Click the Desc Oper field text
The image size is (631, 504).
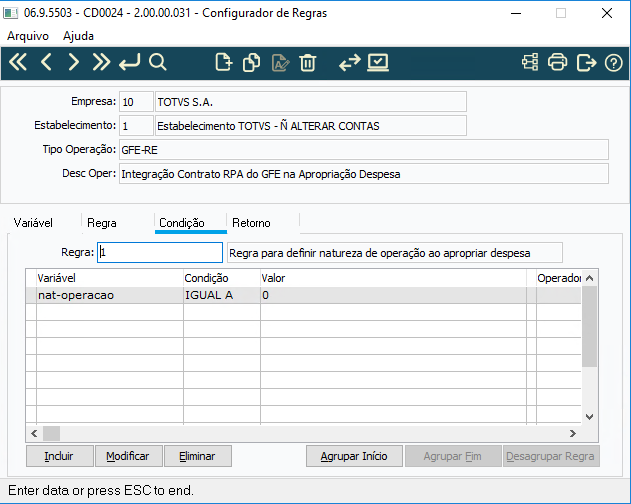[x=364, y=174]
